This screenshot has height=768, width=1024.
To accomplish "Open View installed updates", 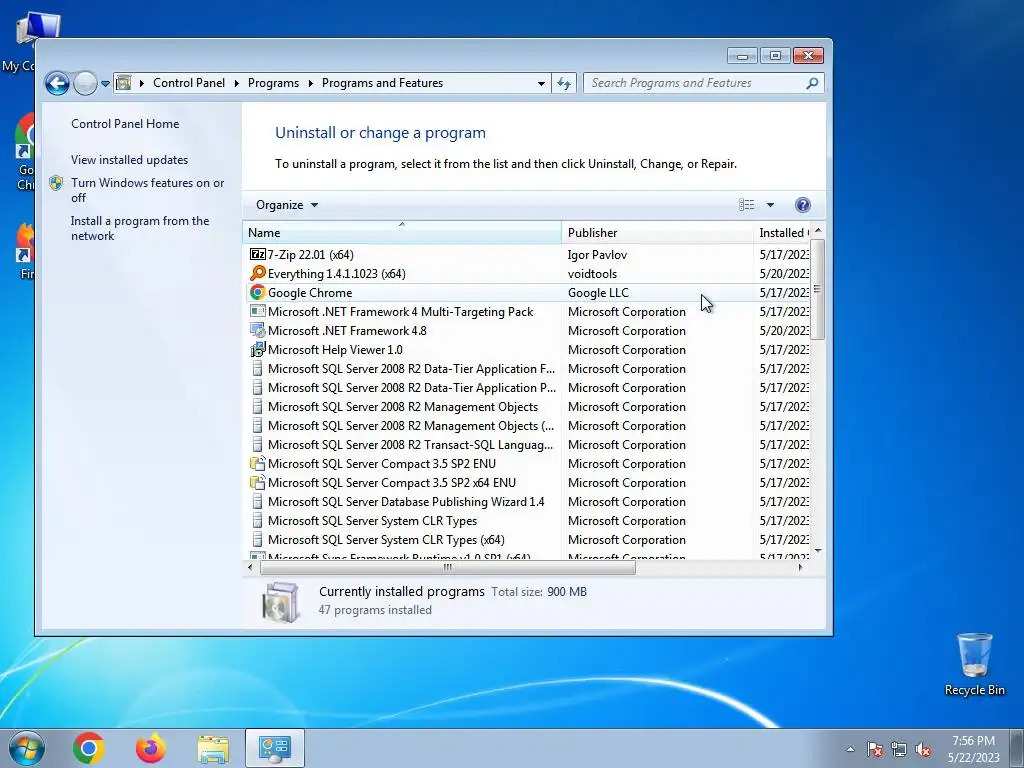I will click(129, 159).
